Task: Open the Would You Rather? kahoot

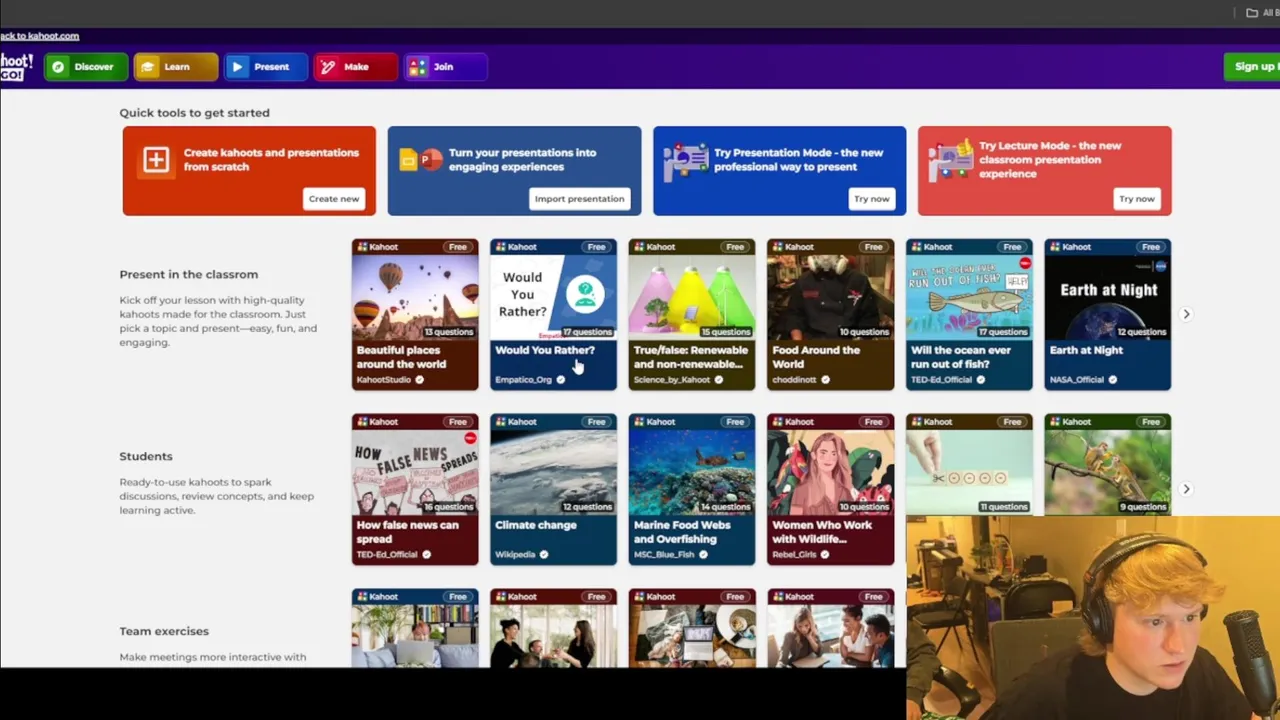Action: 553,314
